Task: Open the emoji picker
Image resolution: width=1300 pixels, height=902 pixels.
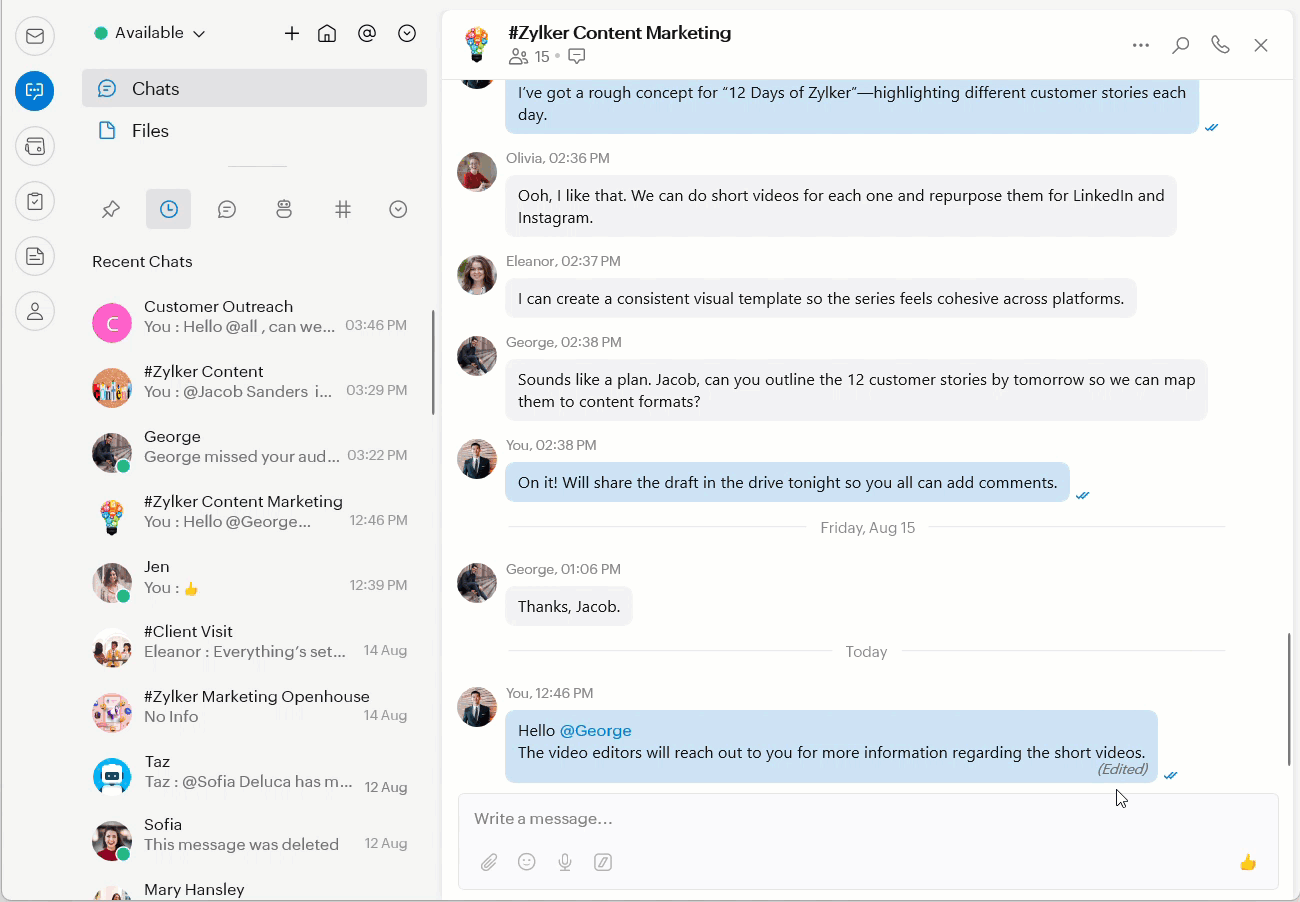Action: coord(527,862)
